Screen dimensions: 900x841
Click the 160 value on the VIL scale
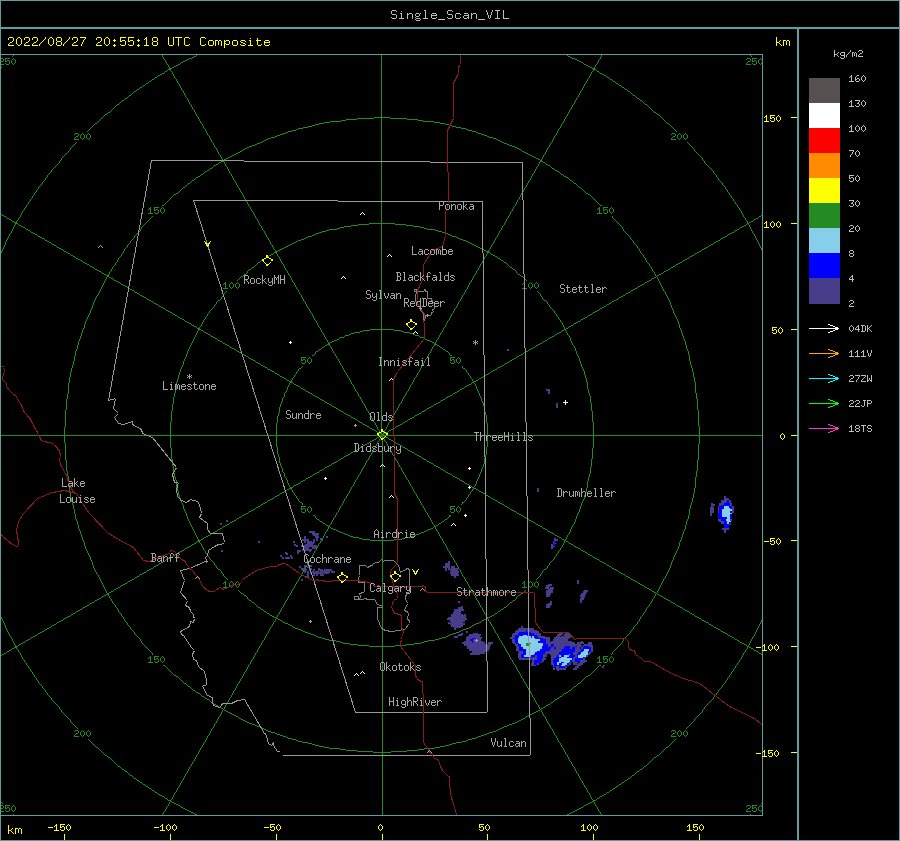point(857,79)
